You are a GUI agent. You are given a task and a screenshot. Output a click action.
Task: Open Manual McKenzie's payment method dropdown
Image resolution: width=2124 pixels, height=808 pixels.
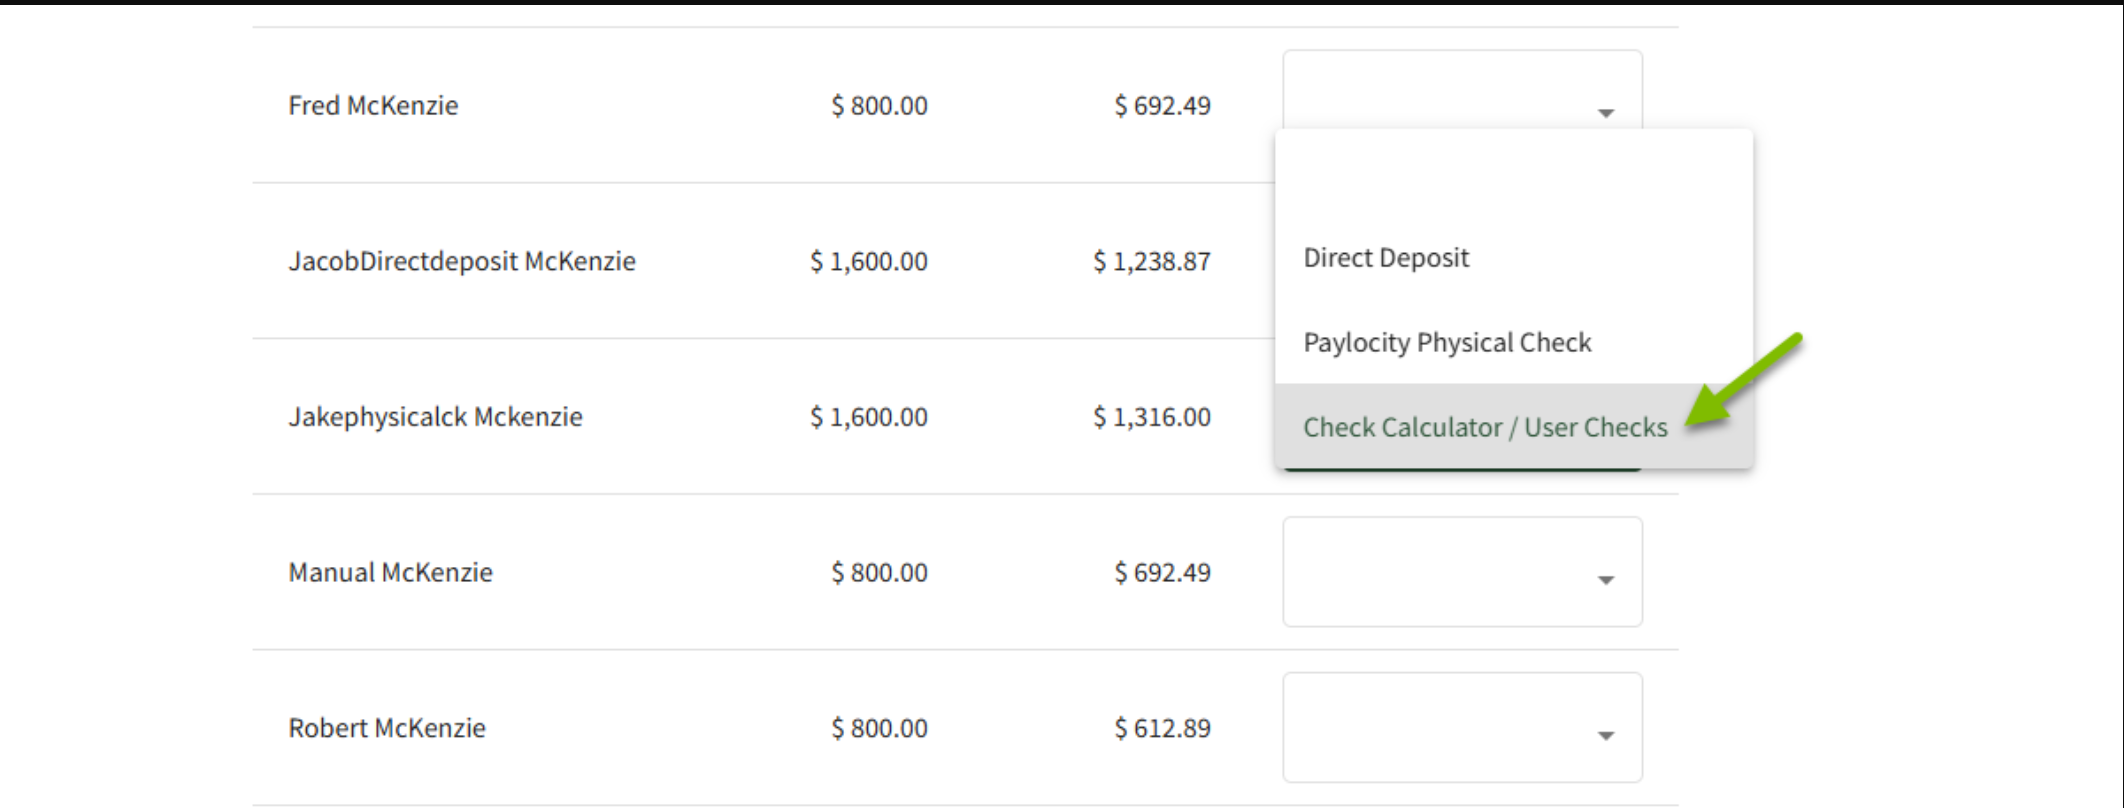click(x=1463, y=572)
